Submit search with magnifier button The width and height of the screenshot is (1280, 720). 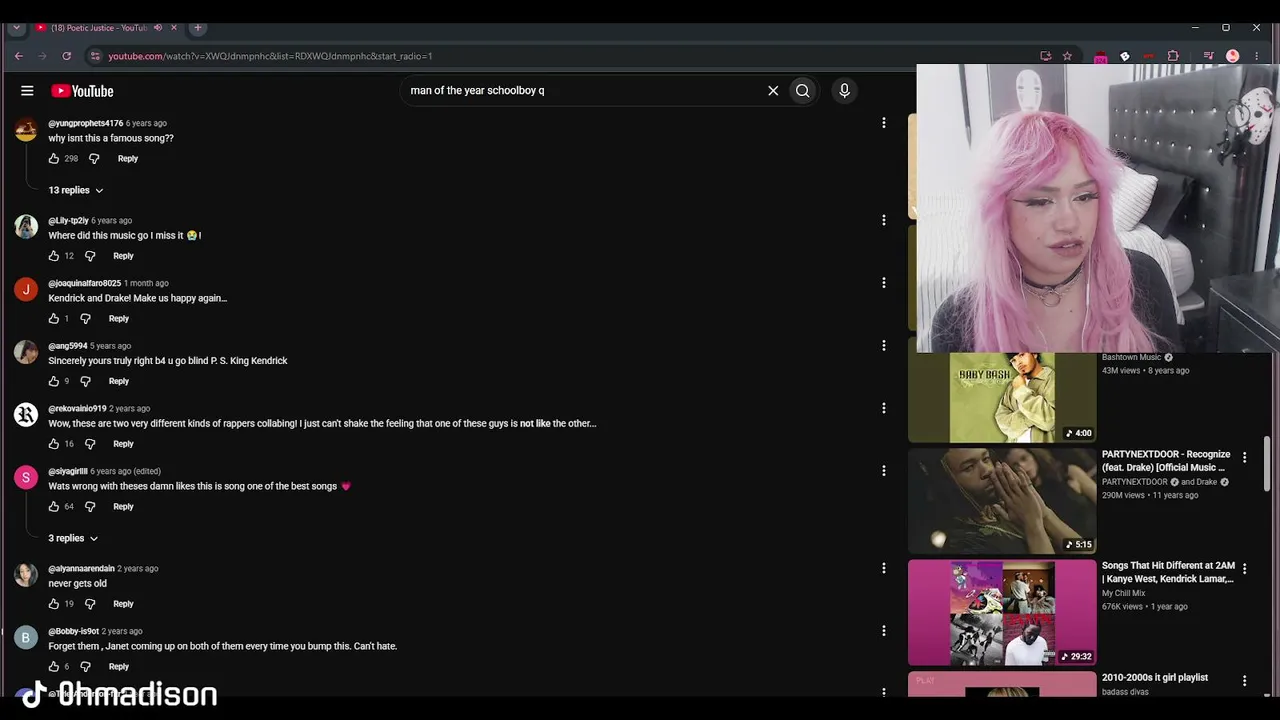point(803,91)
